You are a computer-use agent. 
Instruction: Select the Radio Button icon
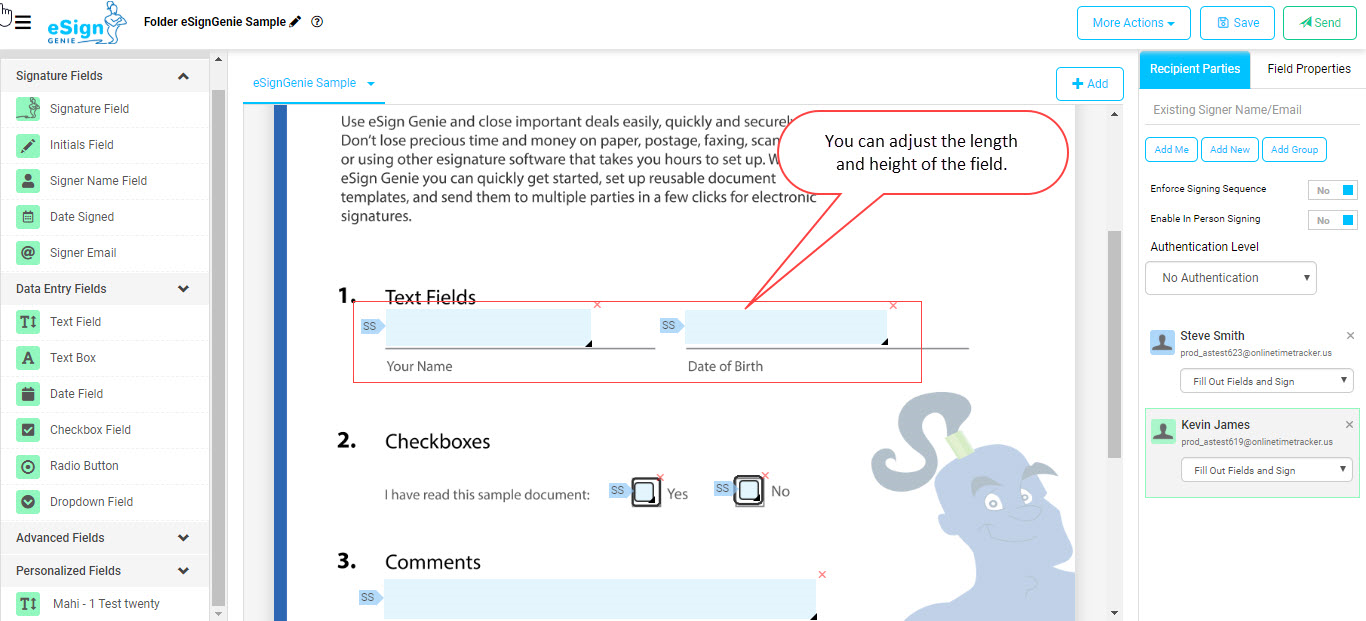click(x=28, y=466)
